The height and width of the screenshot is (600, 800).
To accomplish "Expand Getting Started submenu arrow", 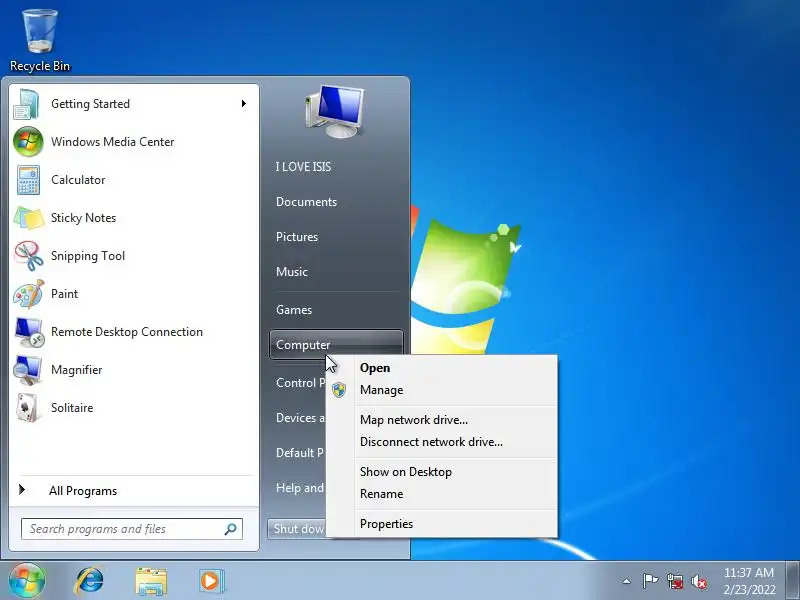I will (x=244, y=104).
